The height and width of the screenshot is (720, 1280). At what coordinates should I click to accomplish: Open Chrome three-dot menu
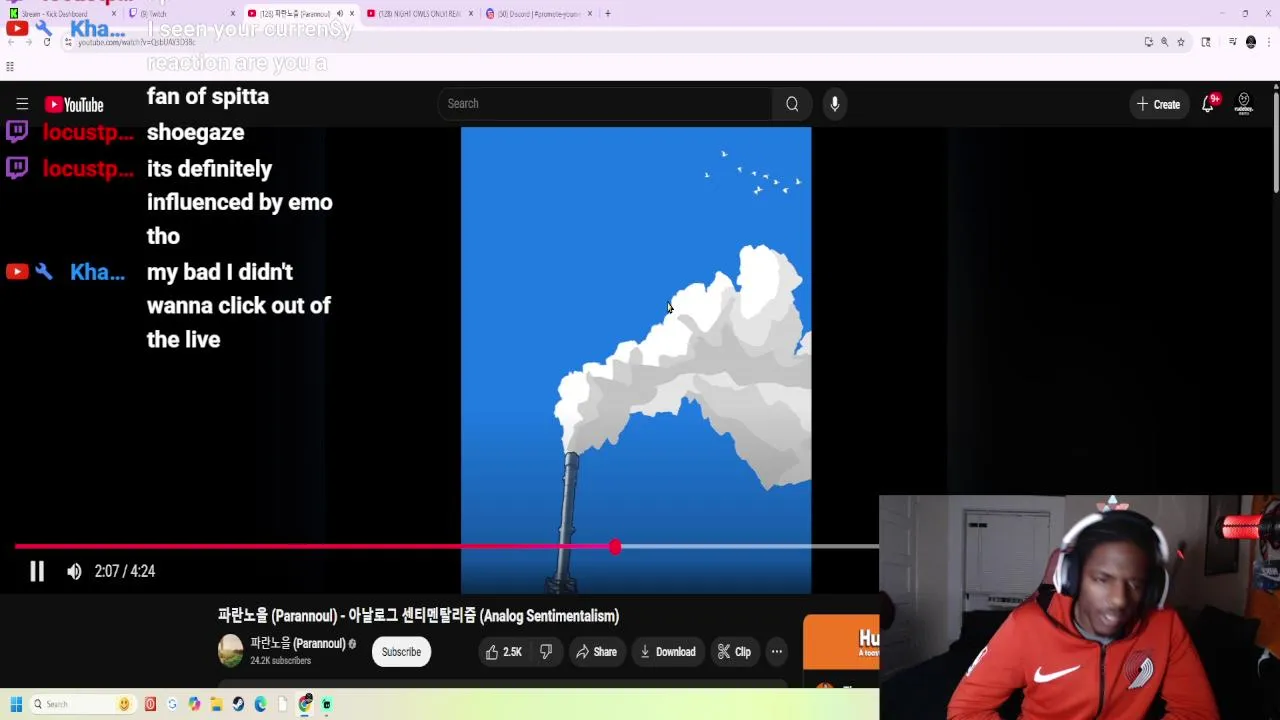(x=1268, y=42)
